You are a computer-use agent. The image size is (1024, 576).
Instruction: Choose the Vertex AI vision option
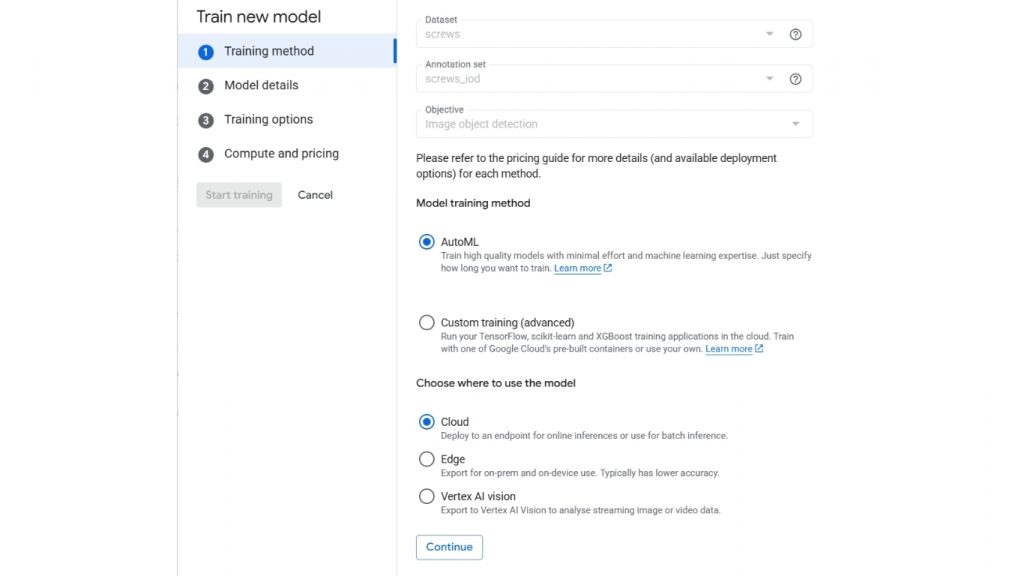[x=427, y=496]
